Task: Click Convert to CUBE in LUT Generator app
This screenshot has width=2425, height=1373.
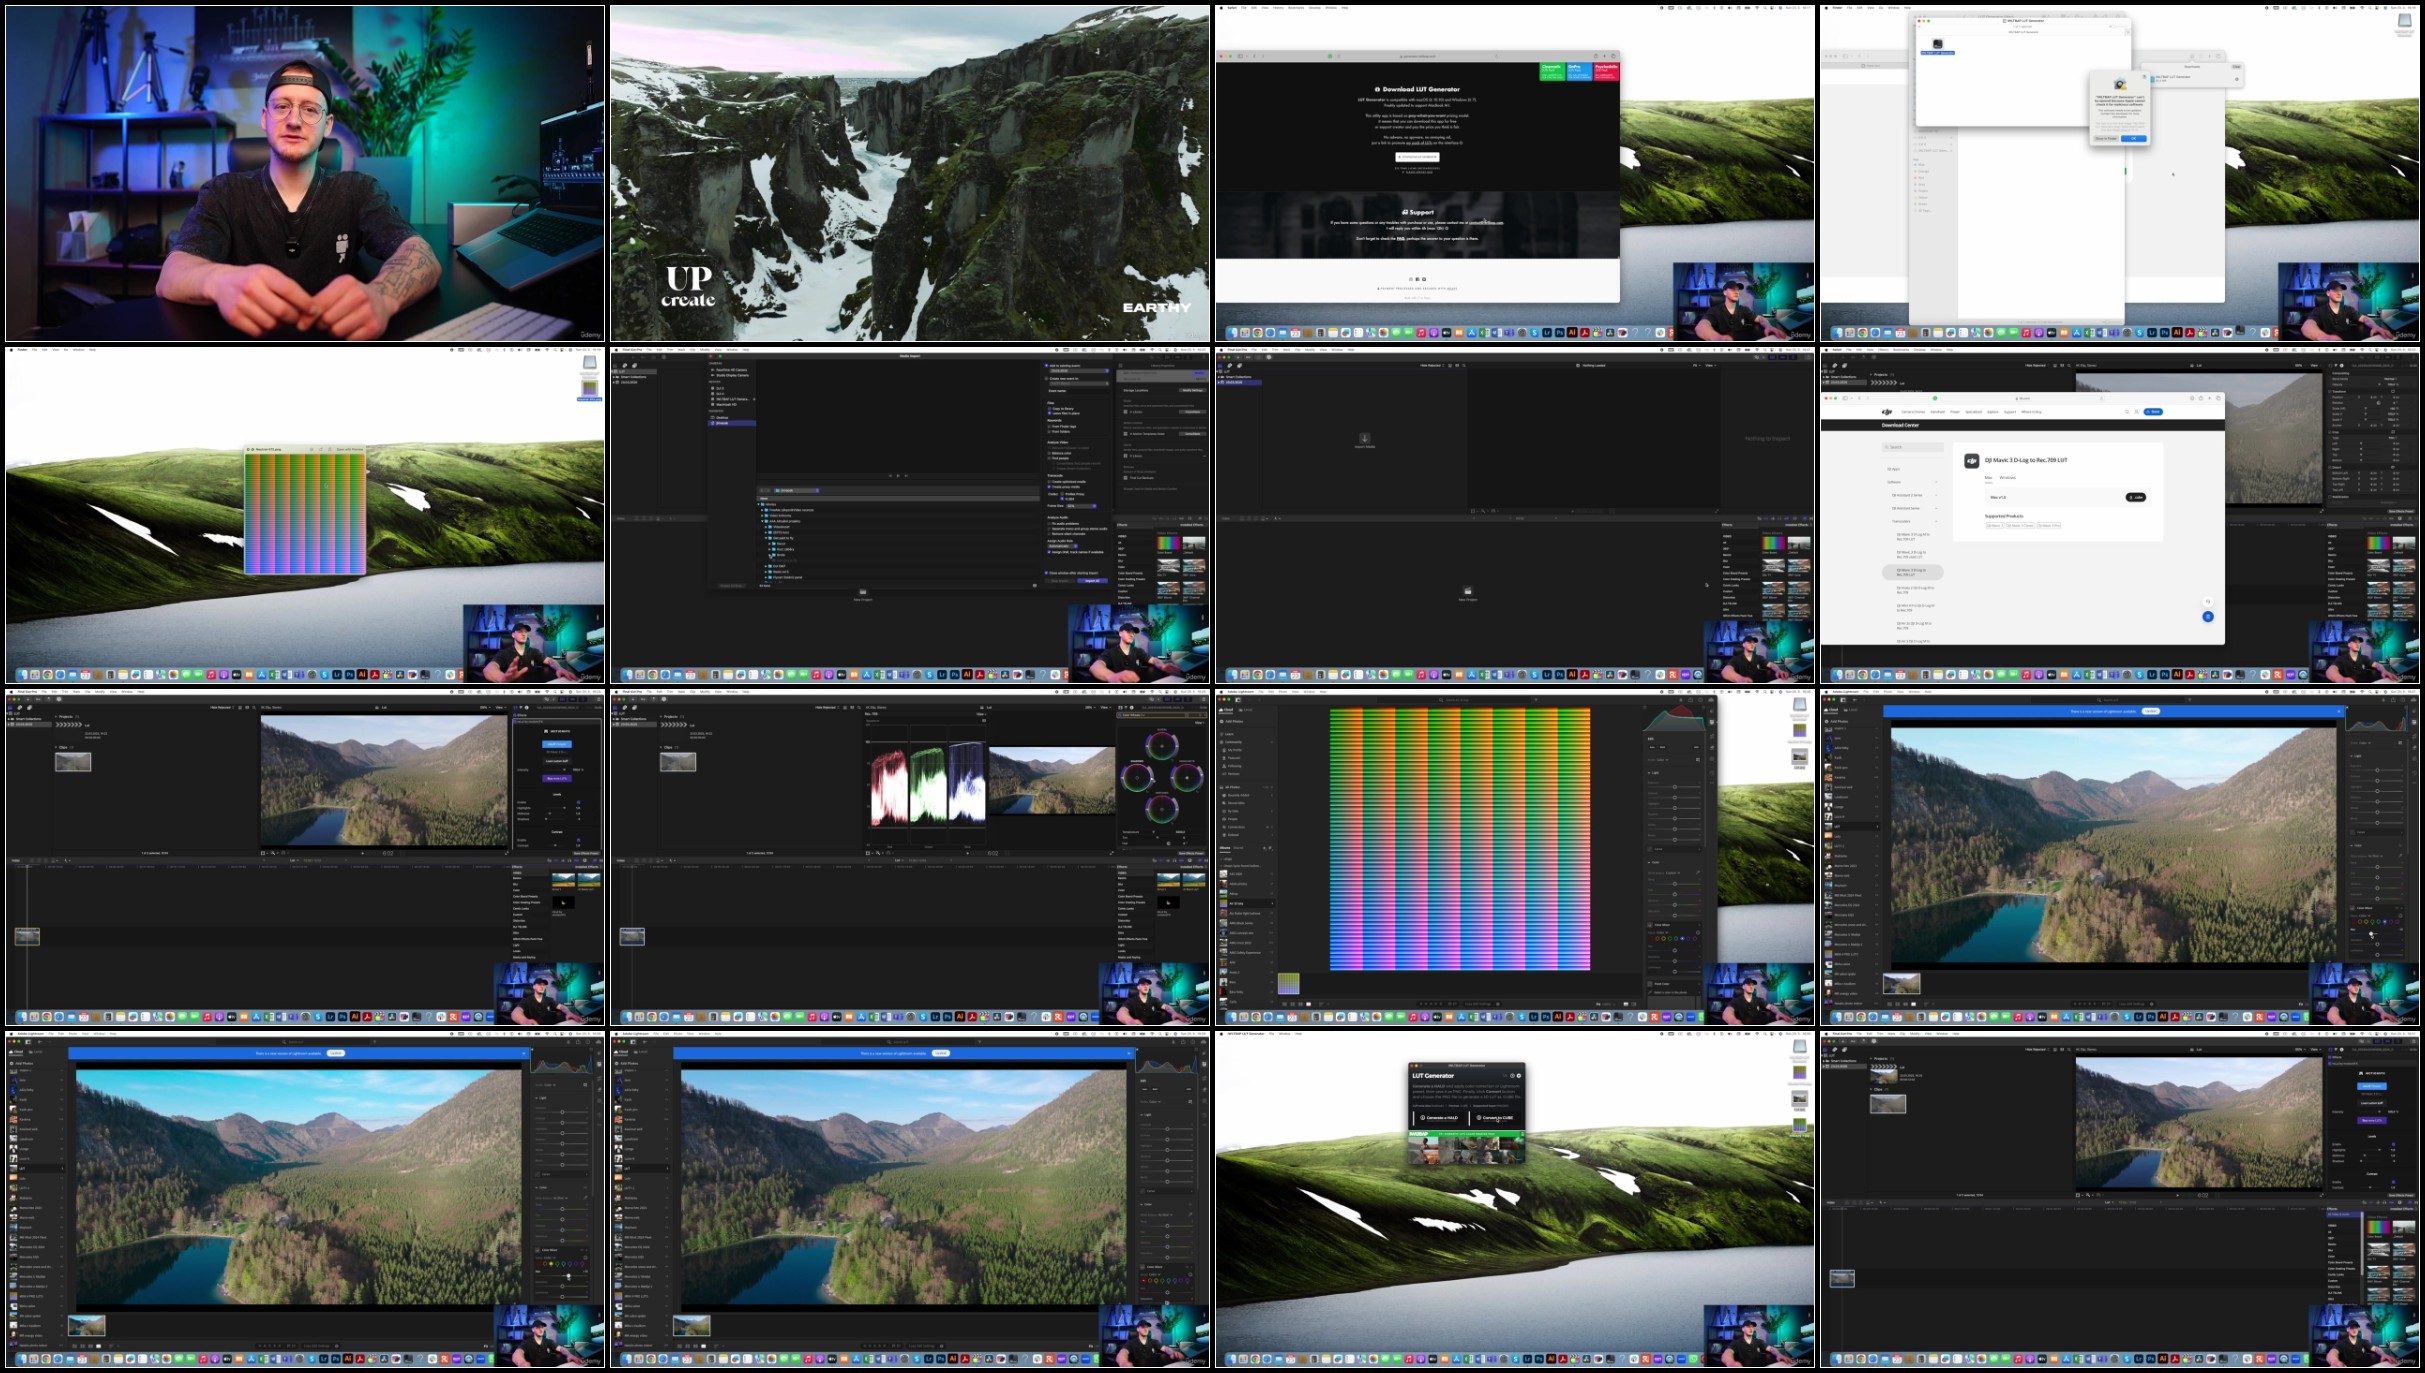Action: [1494, 1118]
